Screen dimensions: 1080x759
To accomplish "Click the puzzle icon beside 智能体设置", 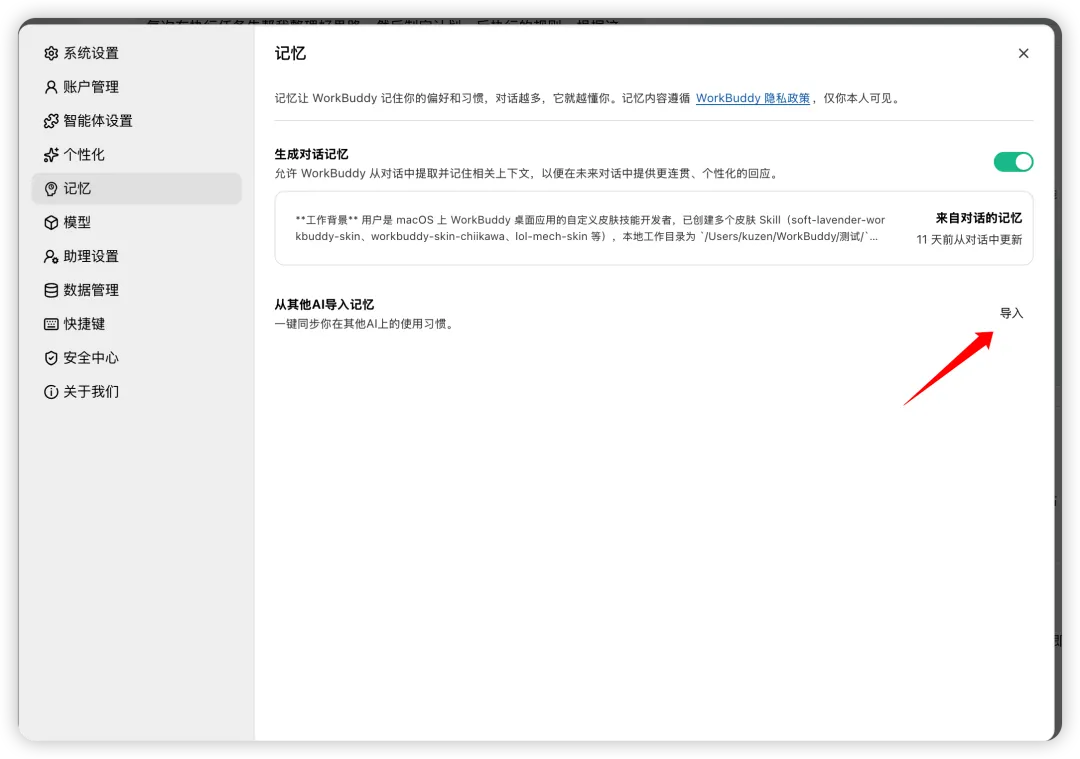I will tap(51, 121).
